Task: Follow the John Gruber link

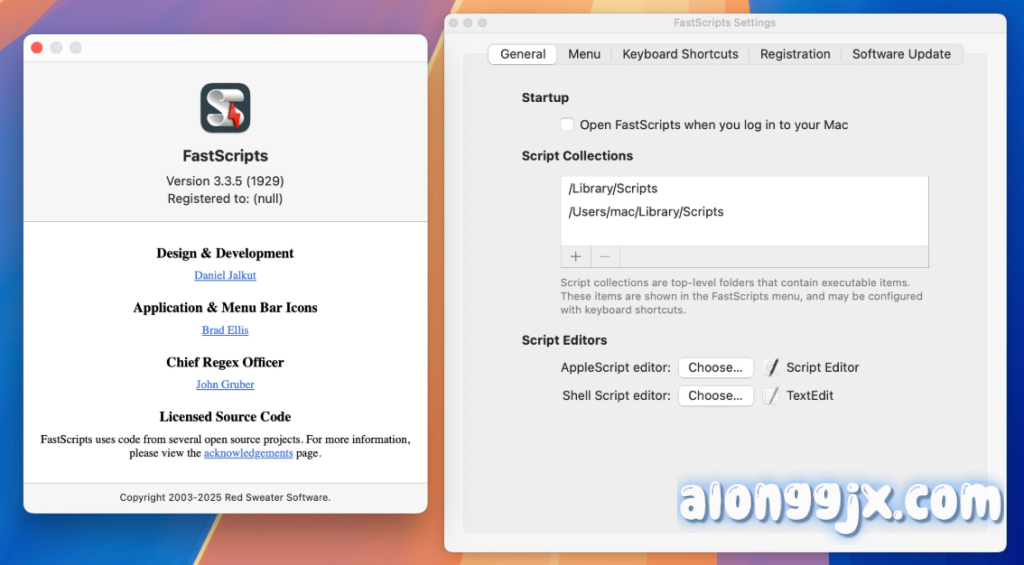Action: 225,384
